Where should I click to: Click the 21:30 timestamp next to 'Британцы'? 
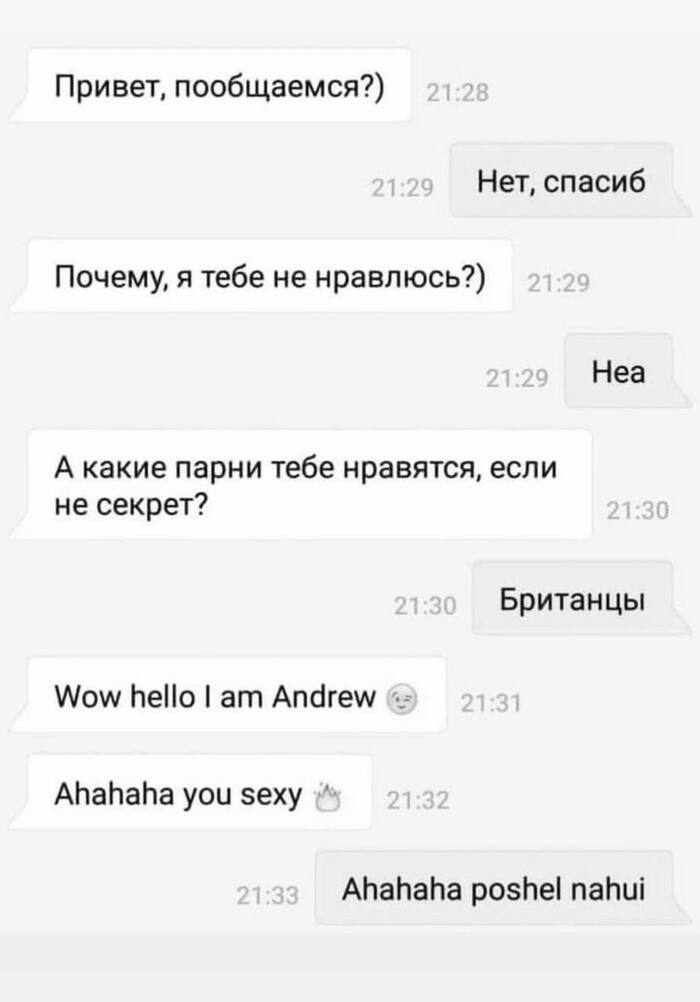[425, 605]
